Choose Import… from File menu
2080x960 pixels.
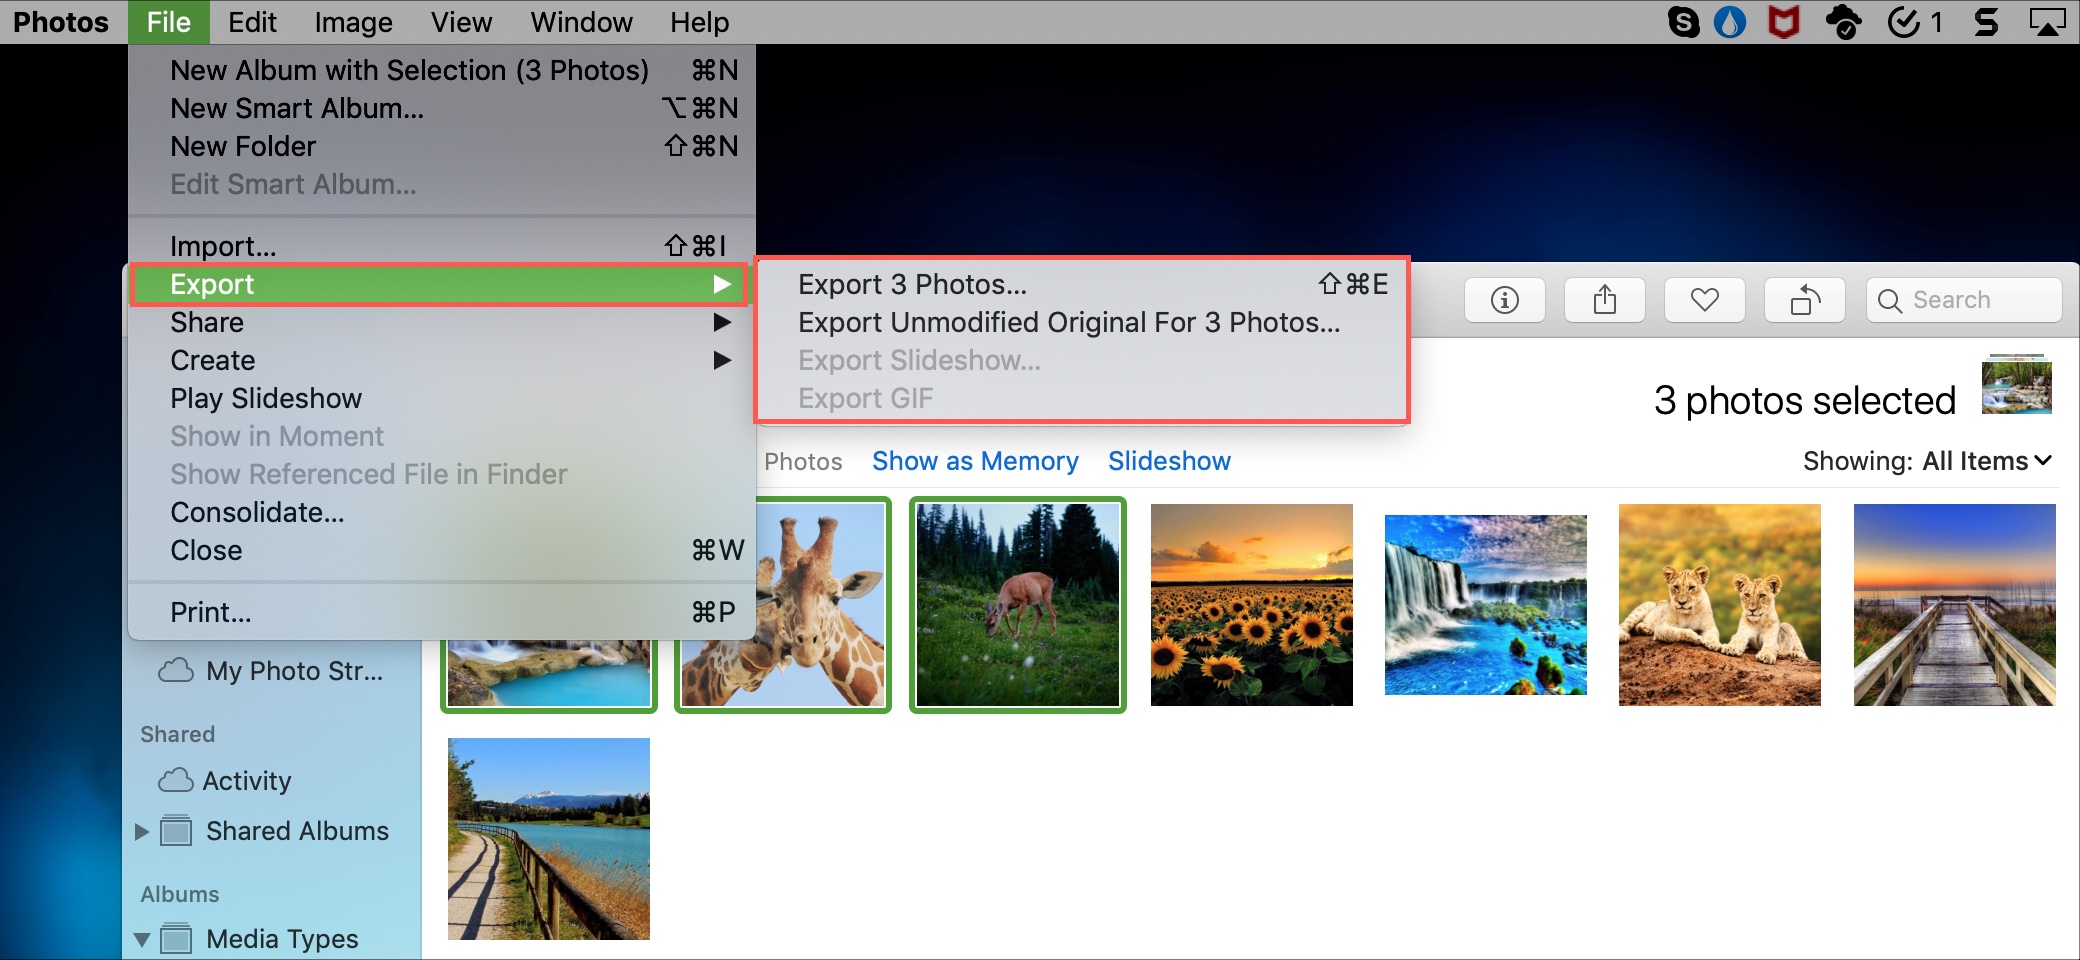pyautogui.click(x=440, y=246)
